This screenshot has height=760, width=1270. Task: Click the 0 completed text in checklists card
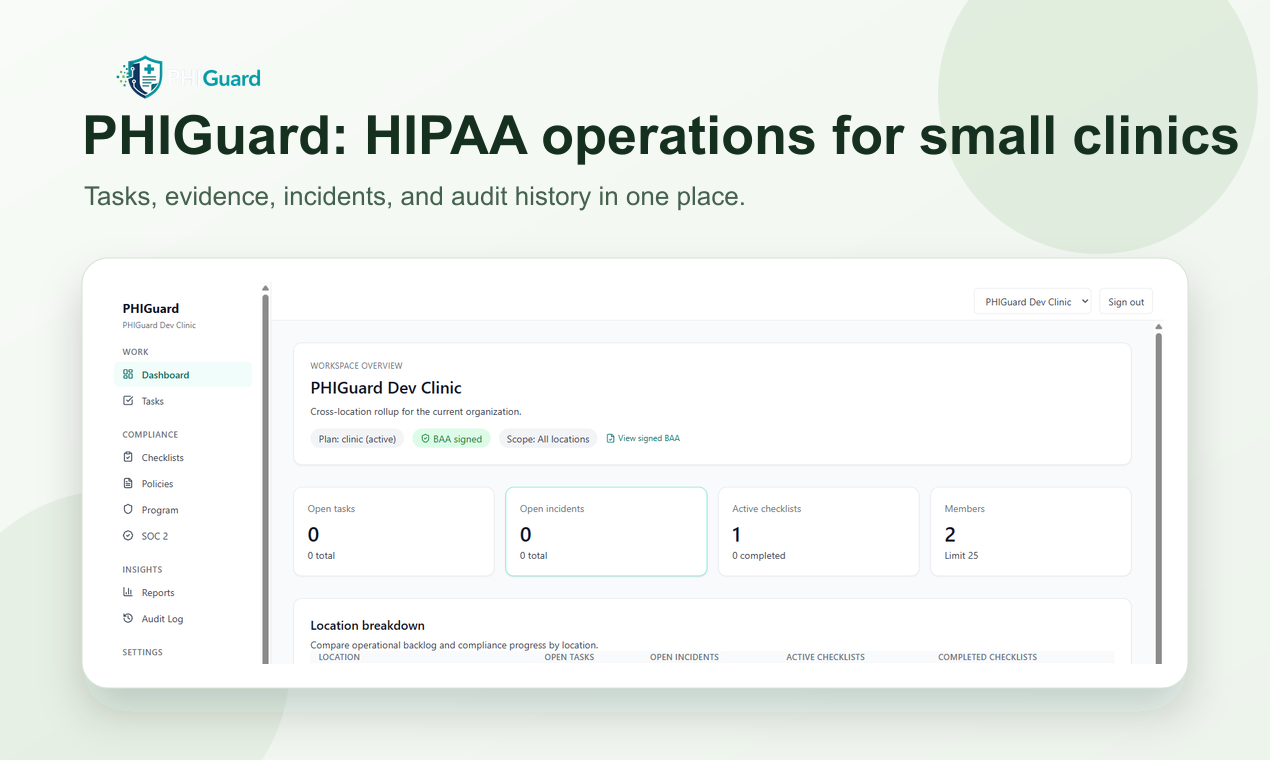tap(758, 555)
